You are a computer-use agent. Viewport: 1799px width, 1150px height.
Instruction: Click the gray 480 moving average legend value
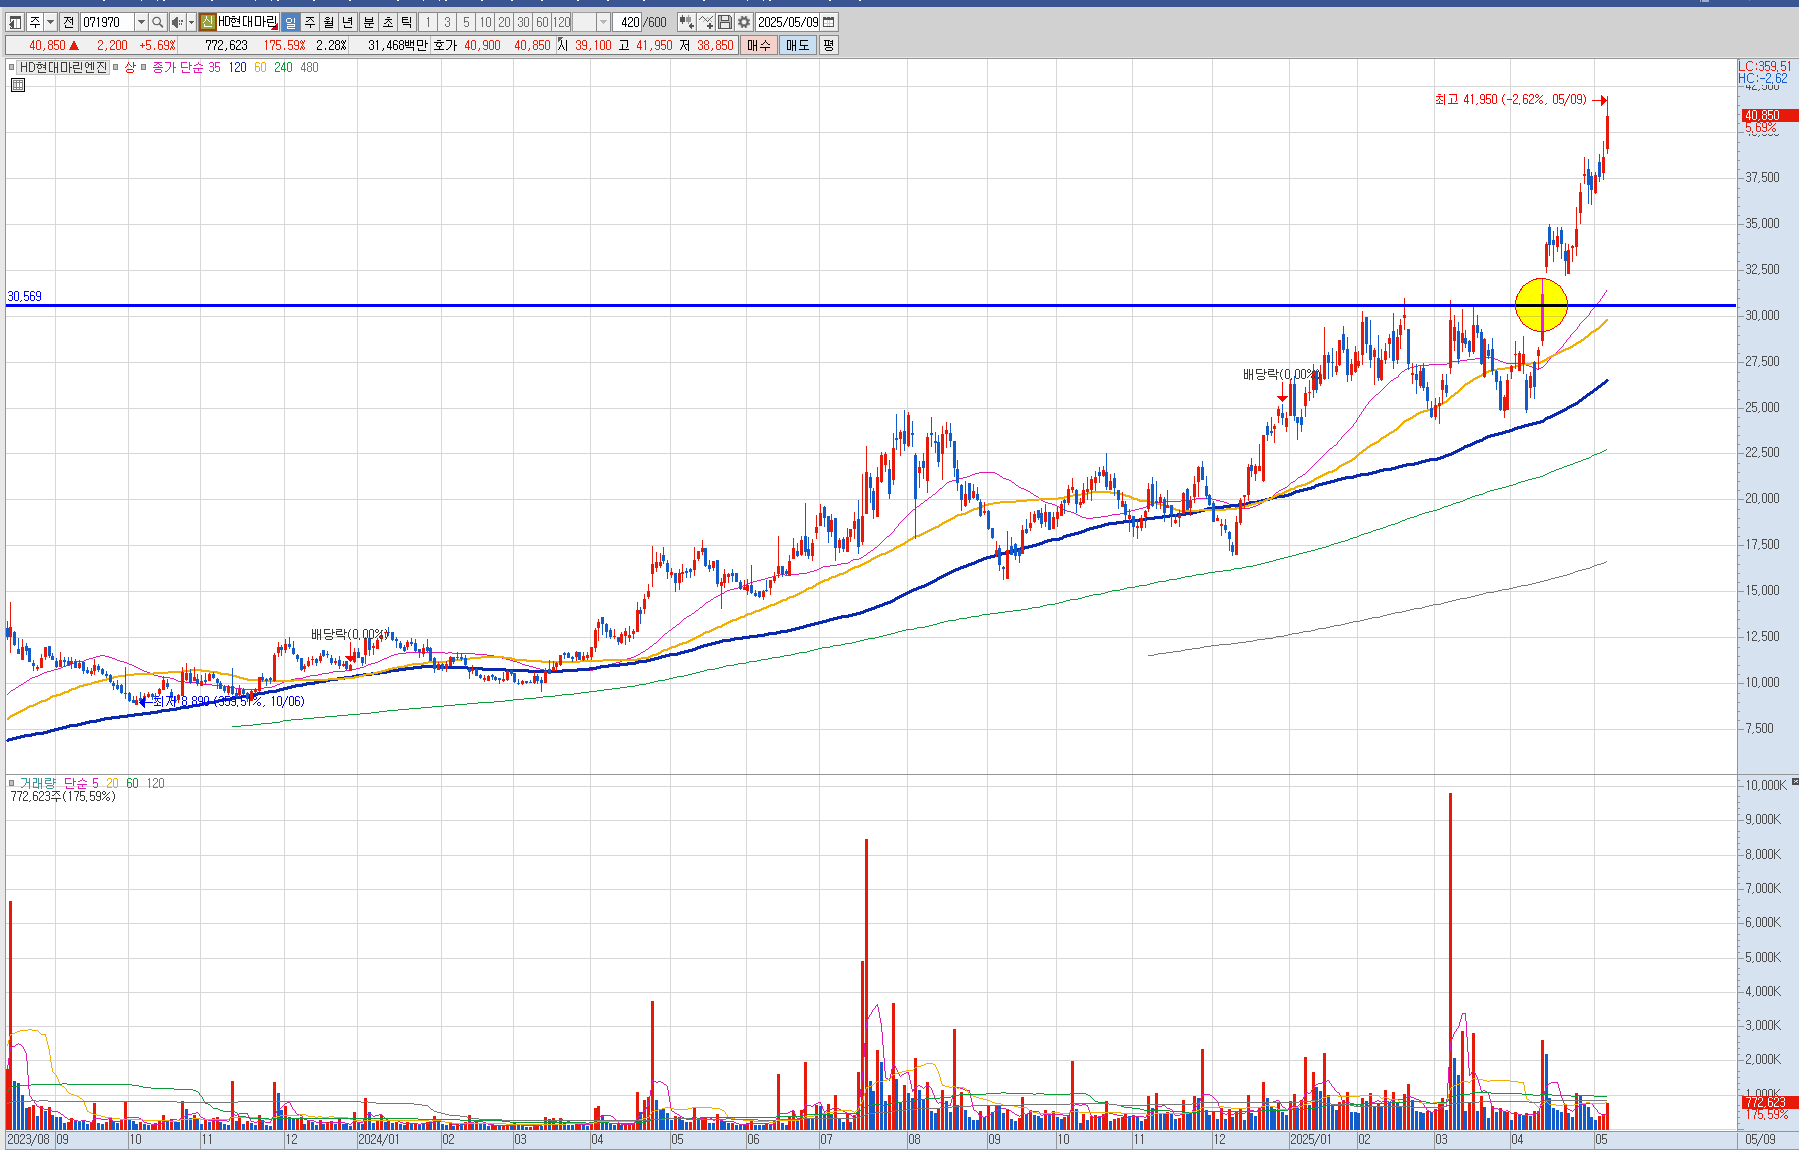pyautogui.click(x=309, y=67)
